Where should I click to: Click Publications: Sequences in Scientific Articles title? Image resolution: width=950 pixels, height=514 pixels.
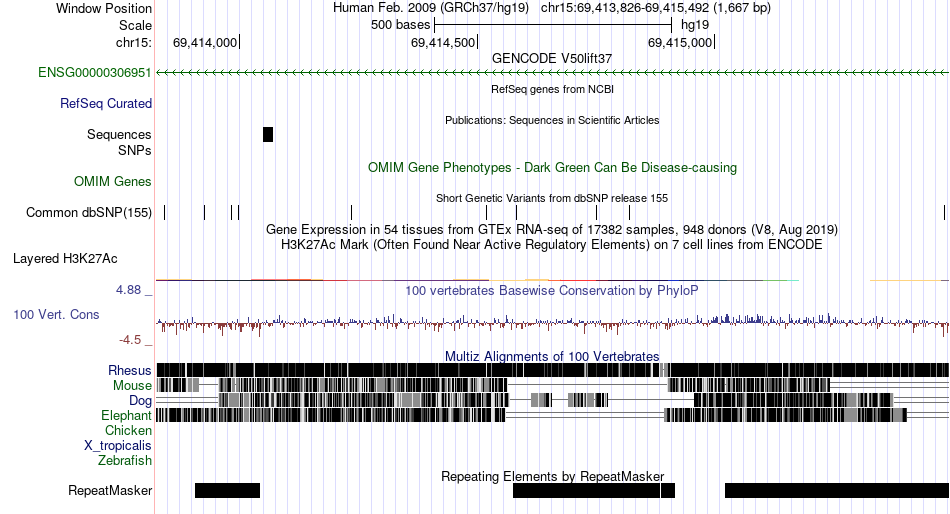point(552,120)
